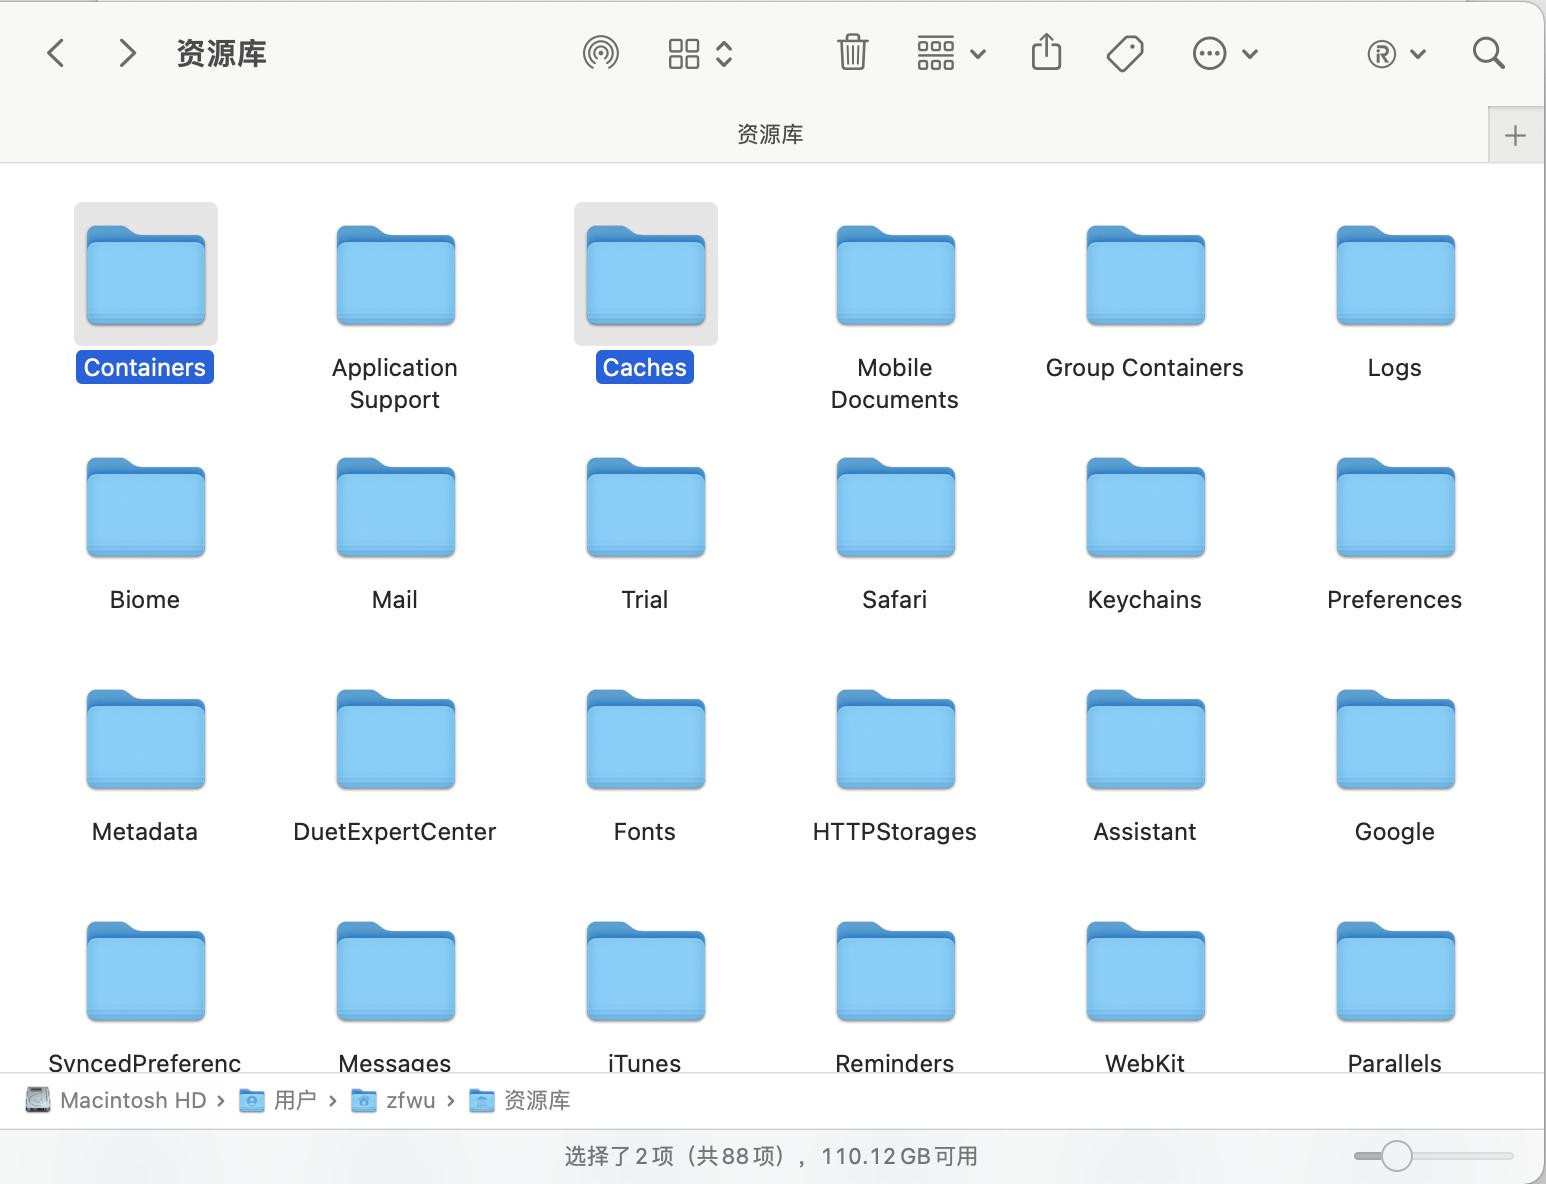
Task: Open the dropdown beside the R circle icon
Action: tap(1418, 53)
